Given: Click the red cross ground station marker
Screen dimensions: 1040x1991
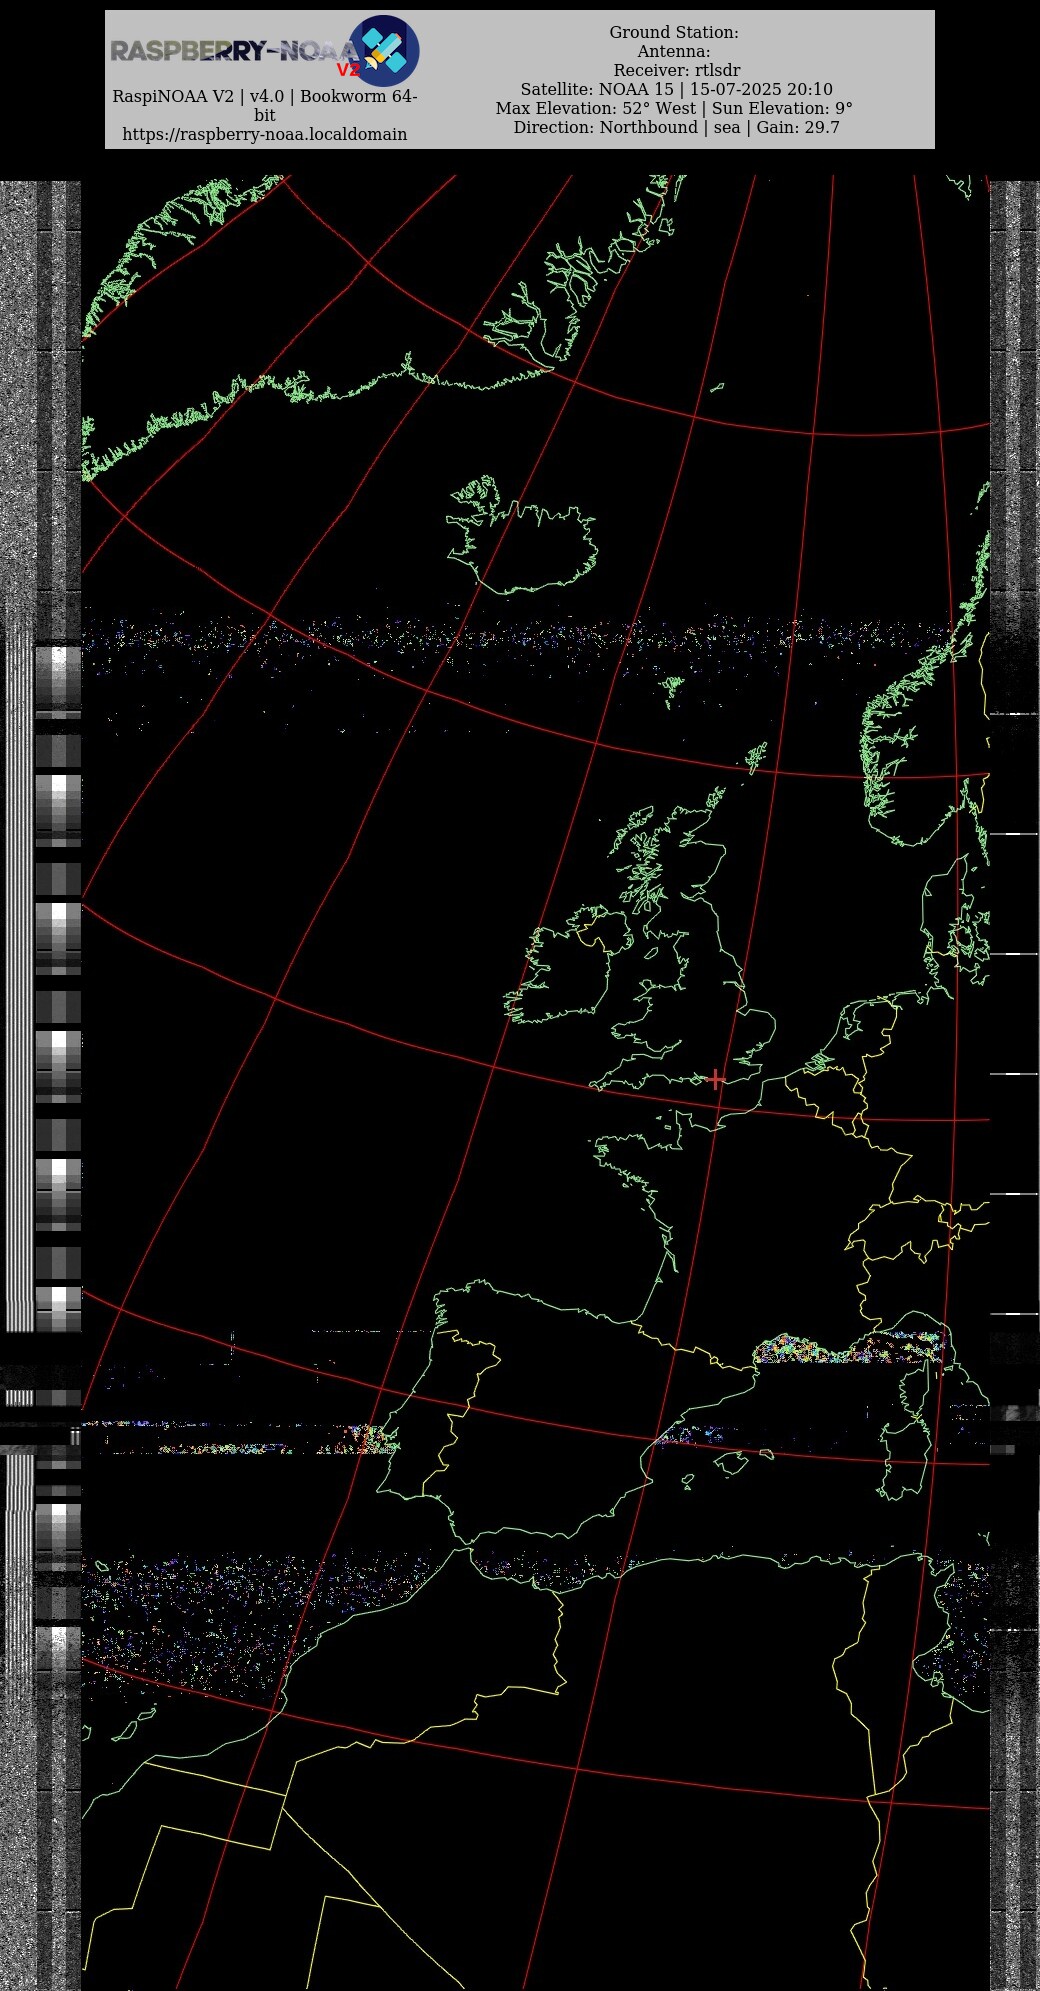Looking at the screenshot, I should point(716,1079).
